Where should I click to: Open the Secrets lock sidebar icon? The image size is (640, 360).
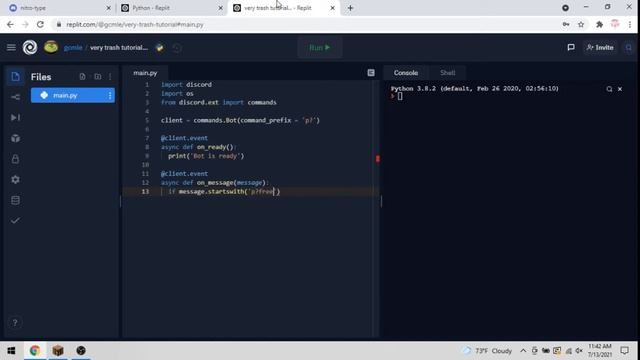point(16,159)
